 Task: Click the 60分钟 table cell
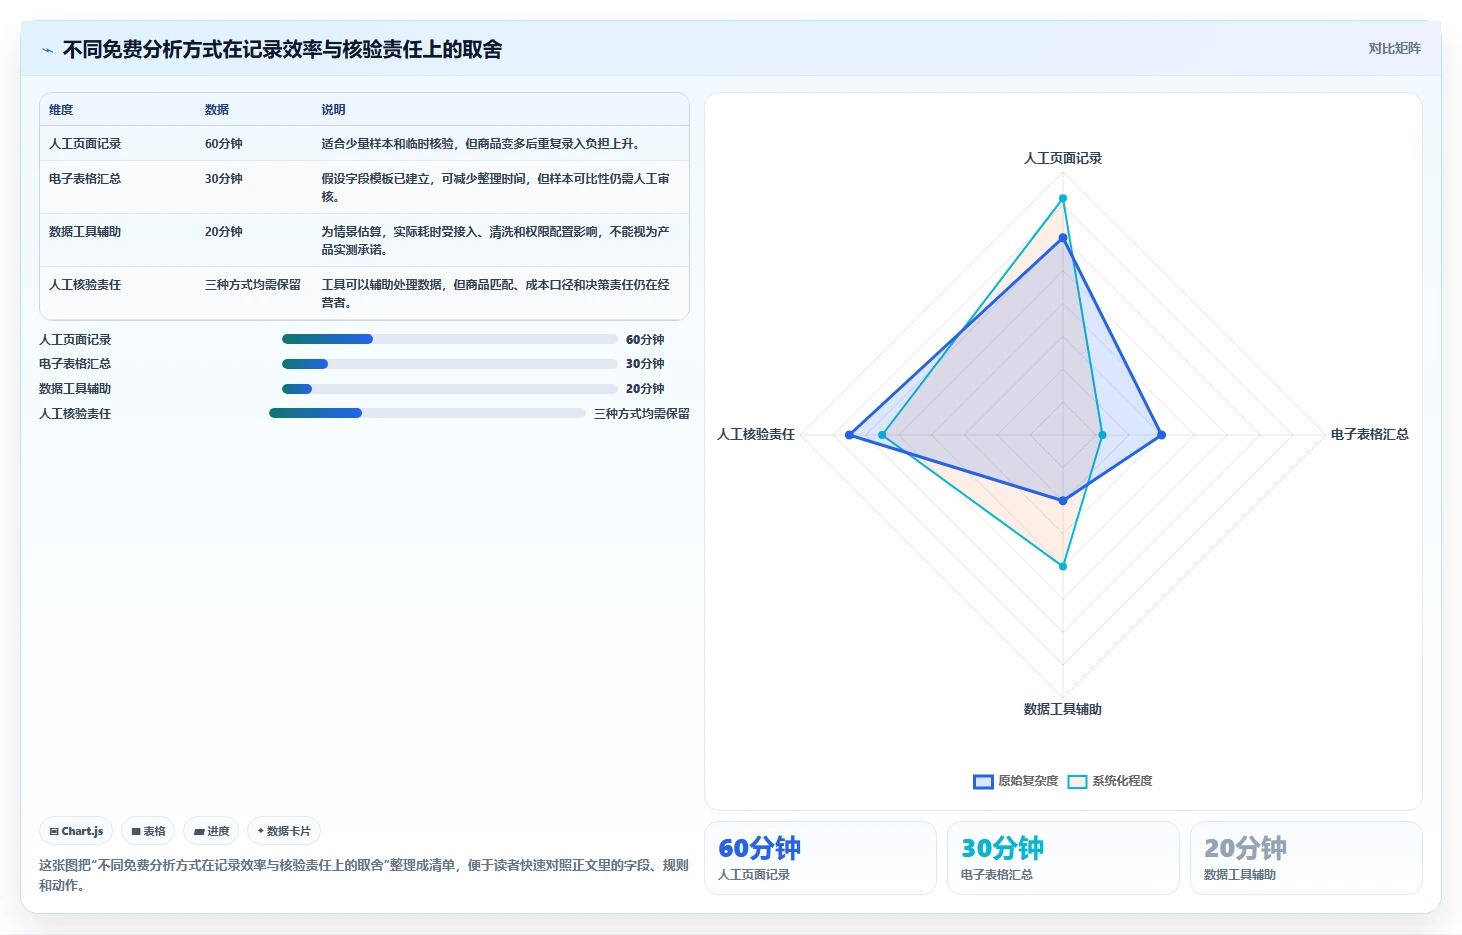tap(224, 144)
